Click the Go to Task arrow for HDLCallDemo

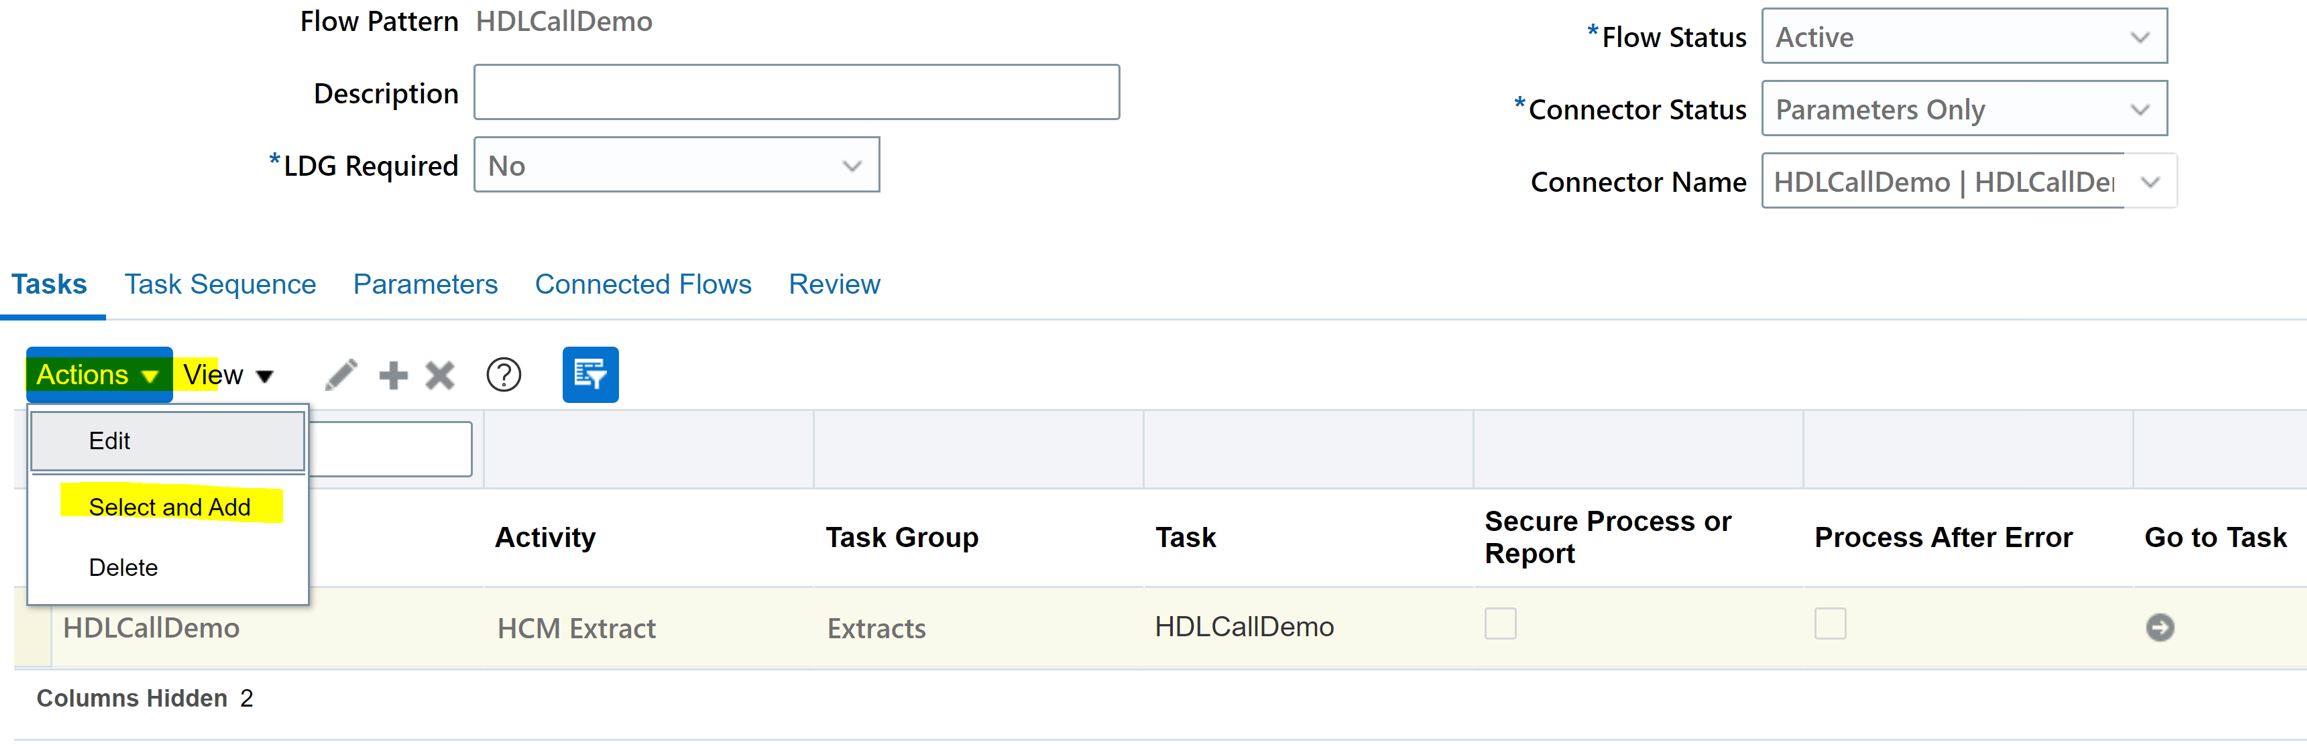[x=2160, y=627]
